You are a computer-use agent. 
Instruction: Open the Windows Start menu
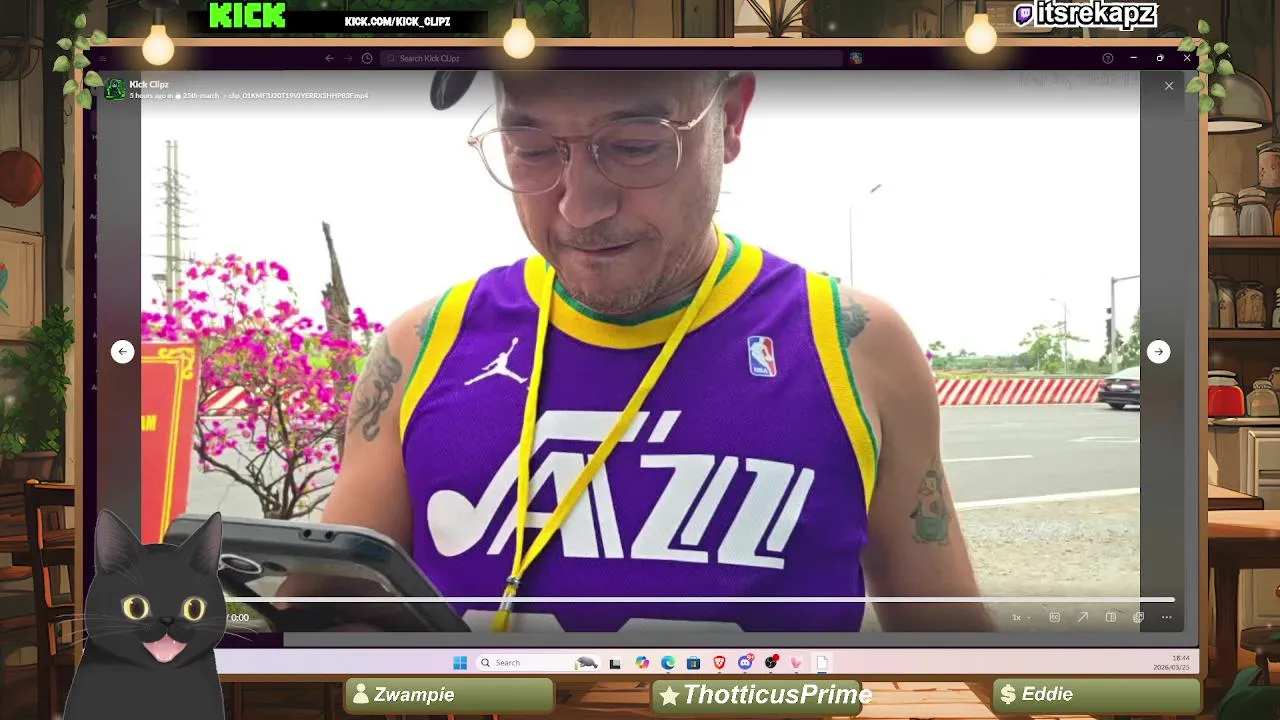point(460,663)
